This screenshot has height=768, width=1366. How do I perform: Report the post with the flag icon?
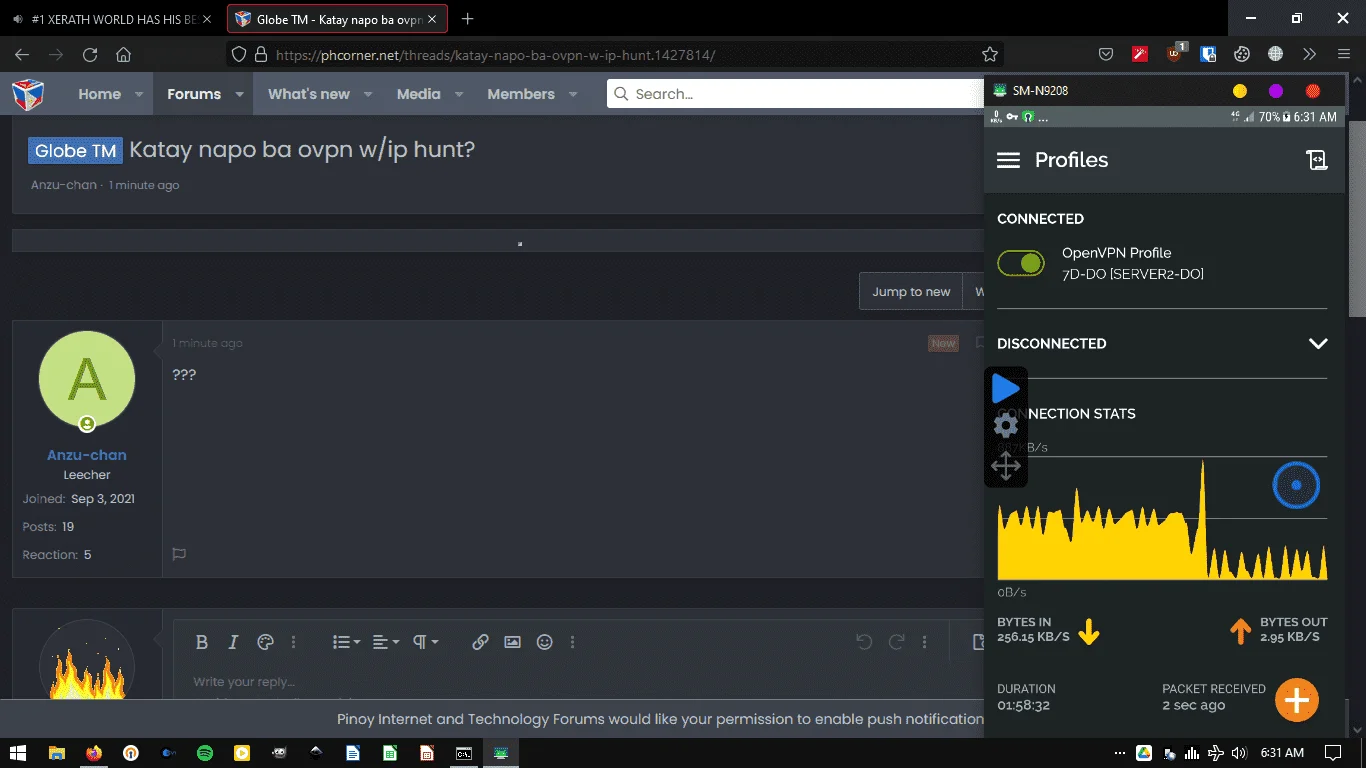click(x=179, y=554)
